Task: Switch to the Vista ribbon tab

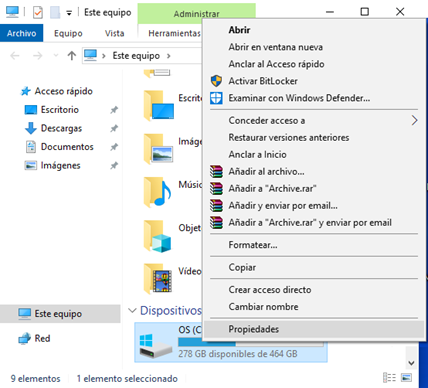Action: click(114, 33)
